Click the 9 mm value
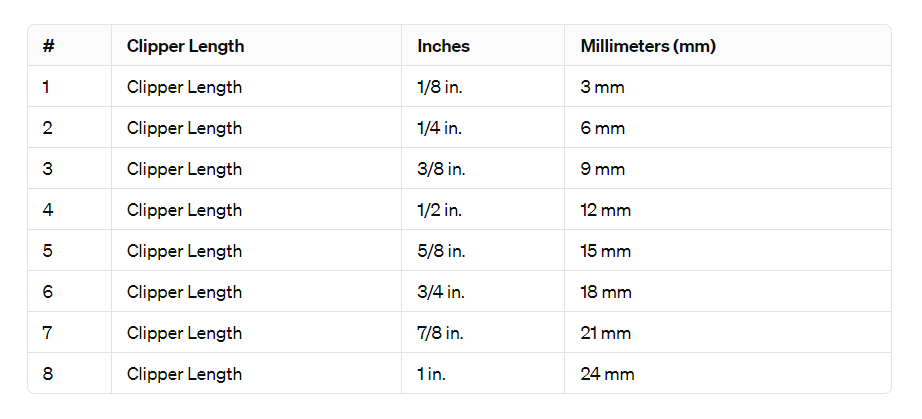Image resolution: width=922 pixels, height=419 pixels. coord(602,169)
